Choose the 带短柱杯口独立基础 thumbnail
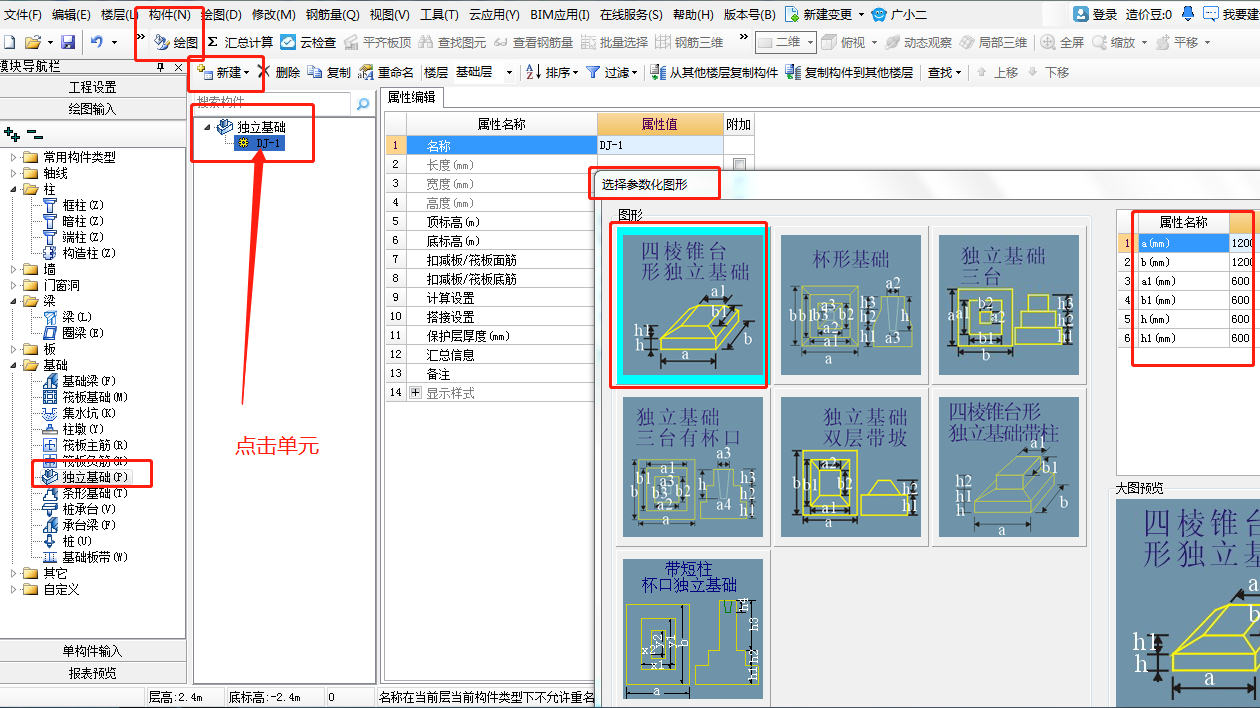1260x708 pixels. [x=691, y=629]
